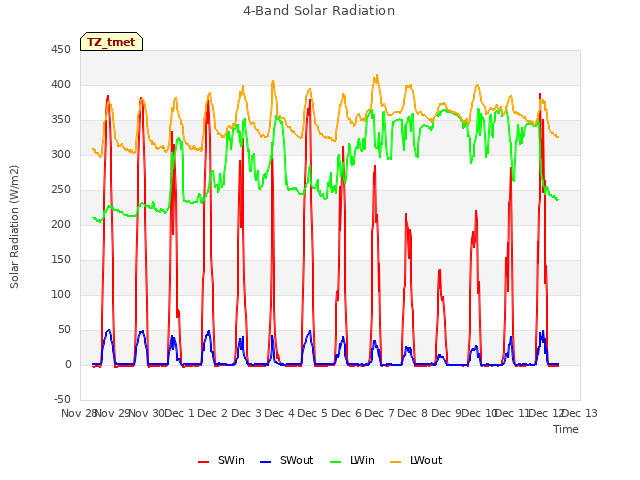Click the Dec 5 x-axis label
This screenshot has height=480, width=640.
(x=313, y=413)
